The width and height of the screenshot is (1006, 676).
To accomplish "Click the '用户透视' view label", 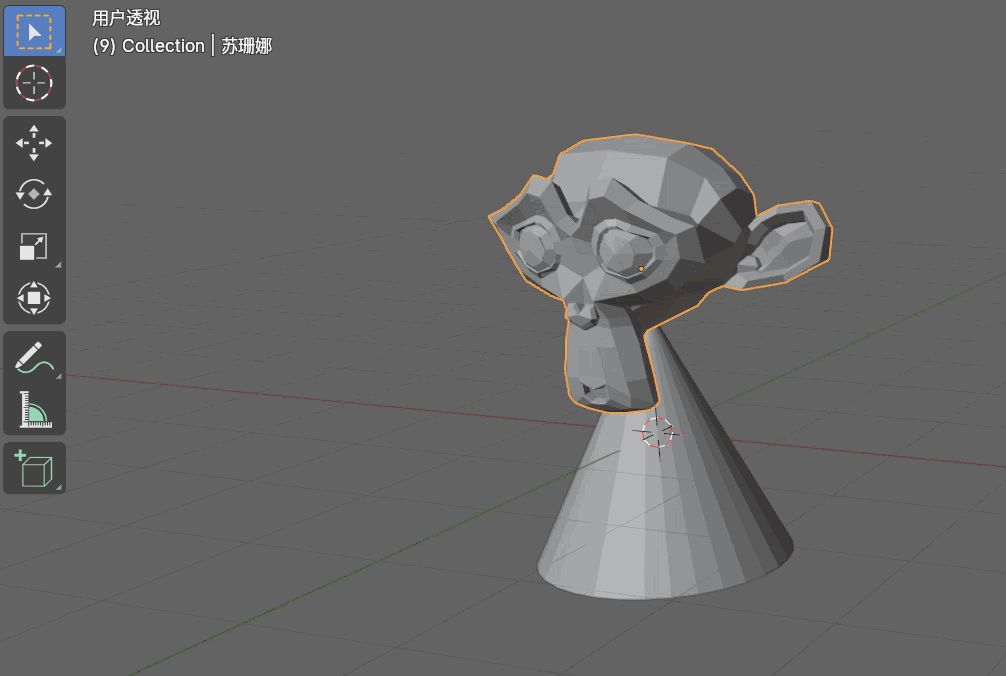I will click(x=126, y=18).
